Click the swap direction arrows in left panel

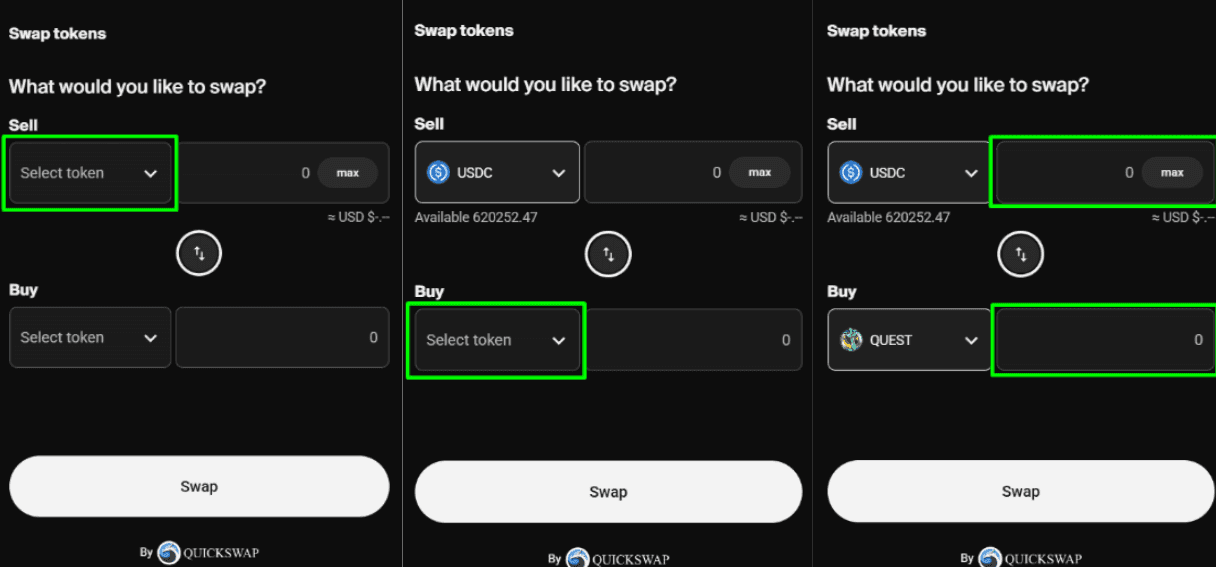(199, 254)
